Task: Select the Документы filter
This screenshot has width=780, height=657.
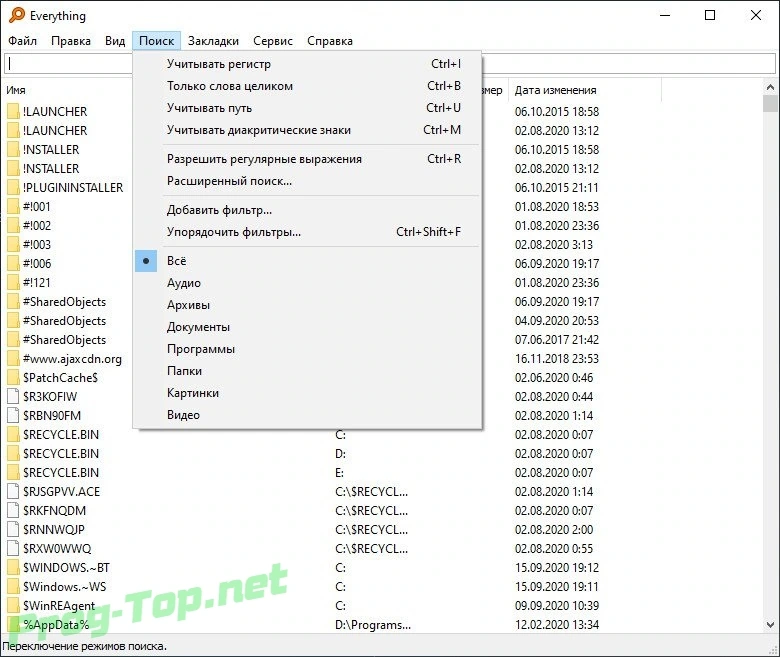Action: 307,327
